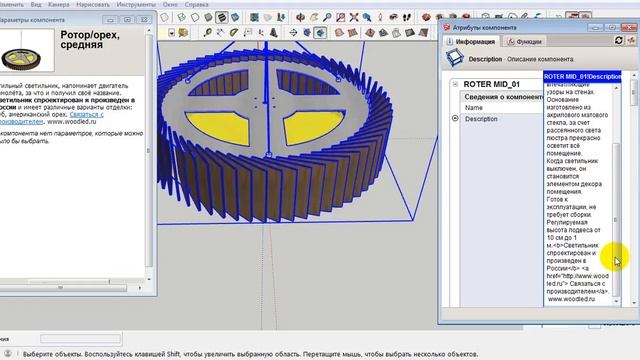Viewport: 640px width, 360px height.
Task: Click the refresh icon in Component Attributes
Action: [619, 40]
